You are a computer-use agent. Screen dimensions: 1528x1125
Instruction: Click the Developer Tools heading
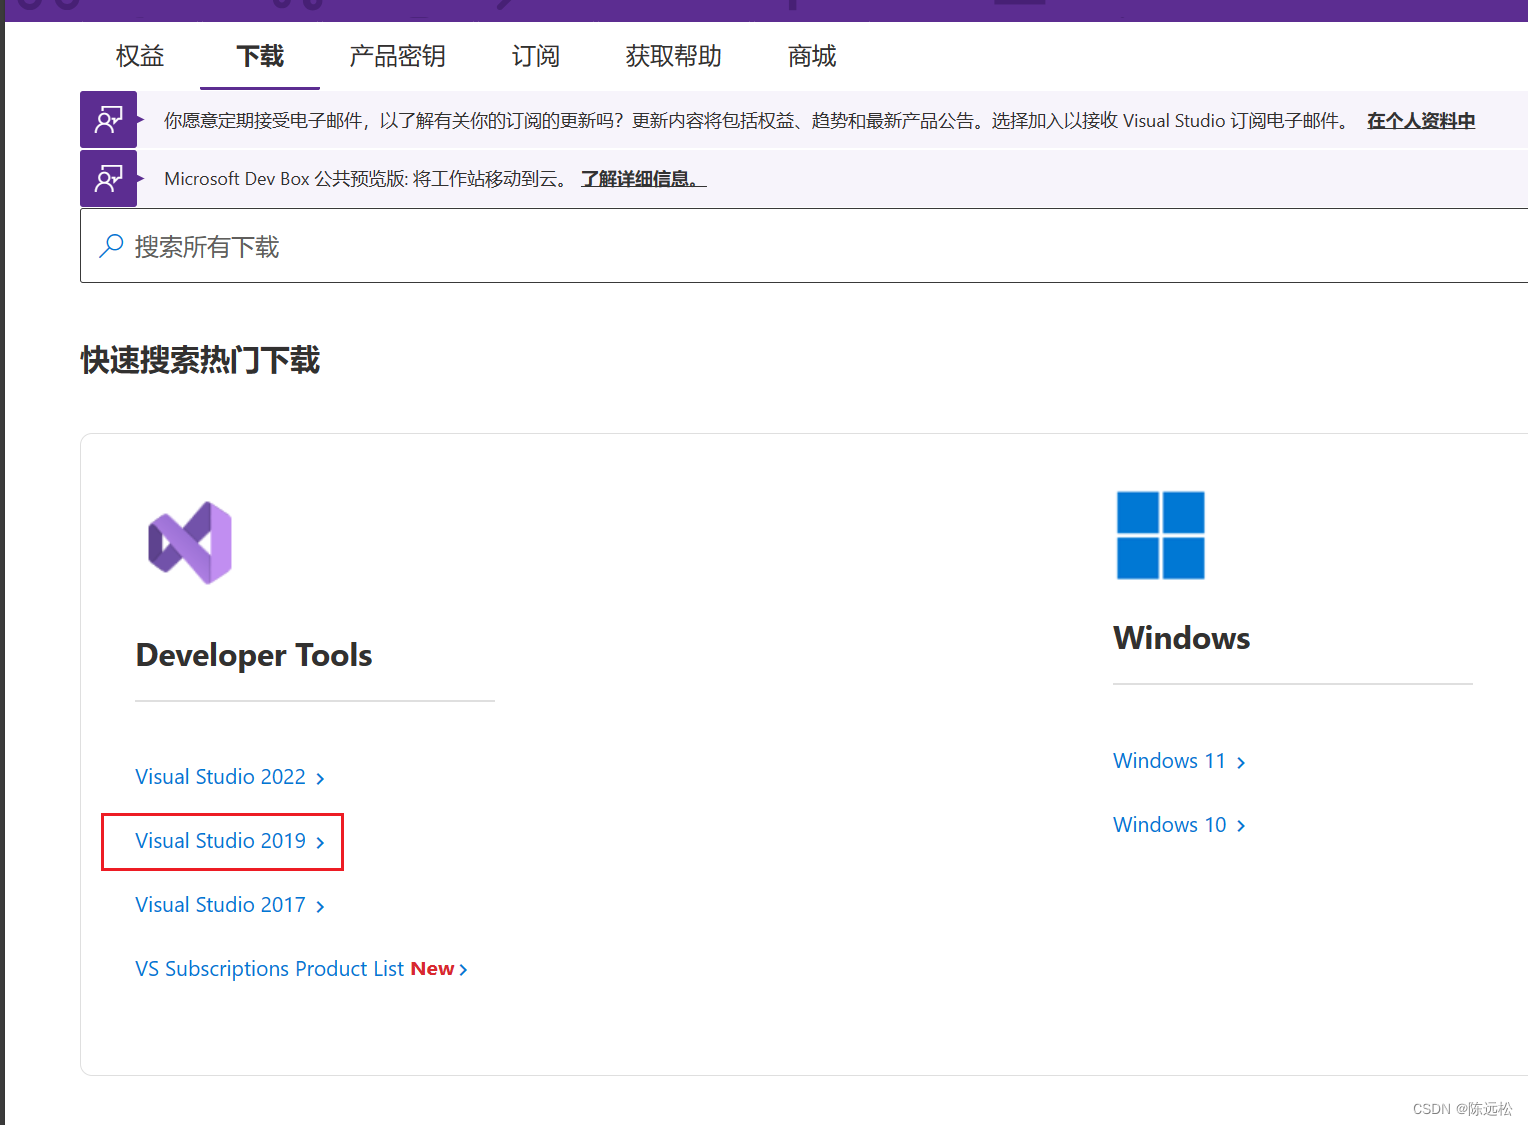pyautogui.click(x=254, y=655)
